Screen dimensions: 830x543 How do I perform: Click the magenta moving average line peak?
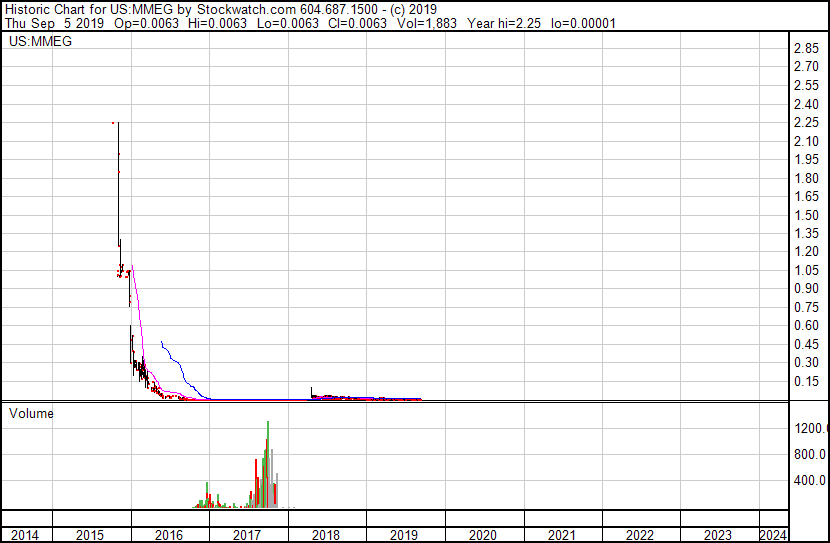[x=132, y=267]
